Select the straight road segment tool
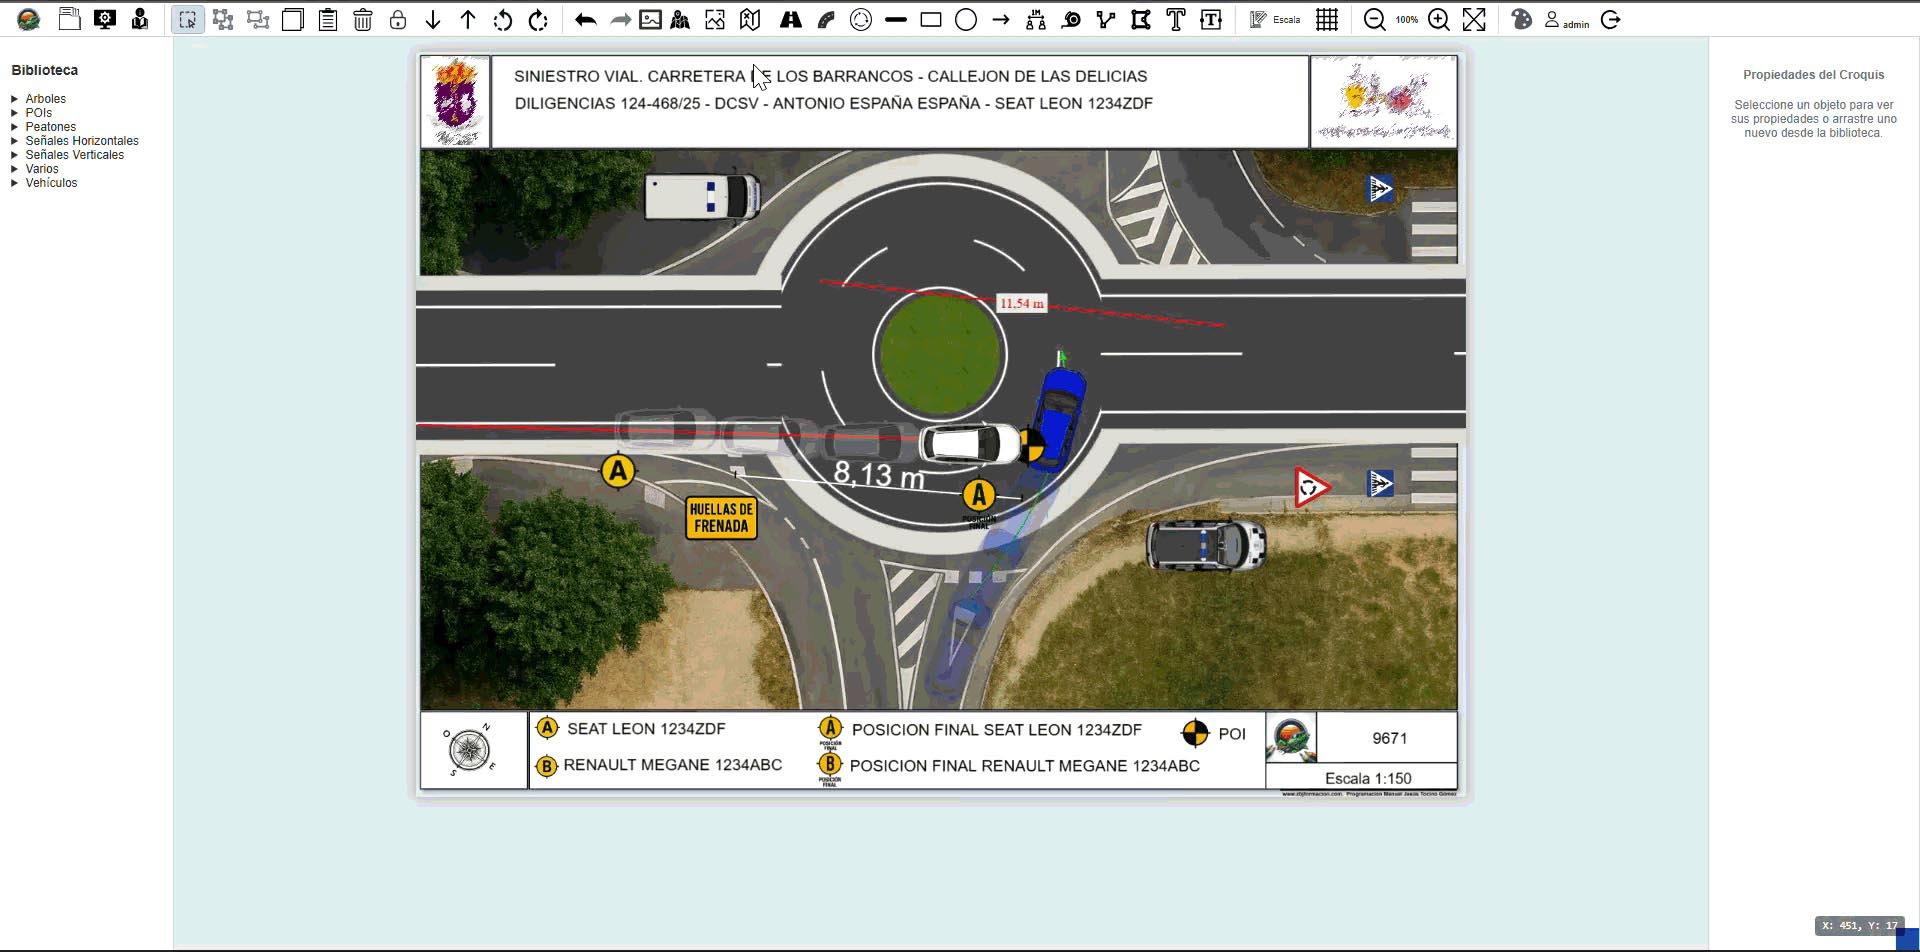 pyautogui.click(x=790, y=20)
